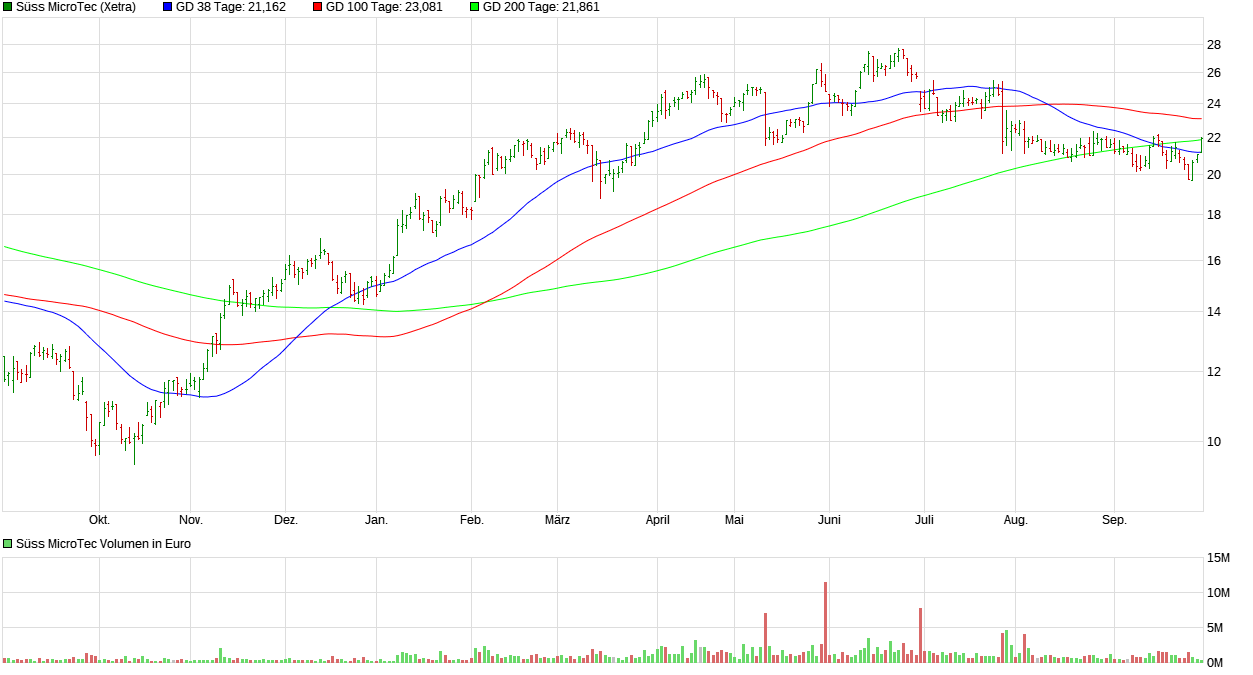Click the Süss MicroTec green legend icon
The width and height of the screenshot is (1253, 675).
click(8, 7)
